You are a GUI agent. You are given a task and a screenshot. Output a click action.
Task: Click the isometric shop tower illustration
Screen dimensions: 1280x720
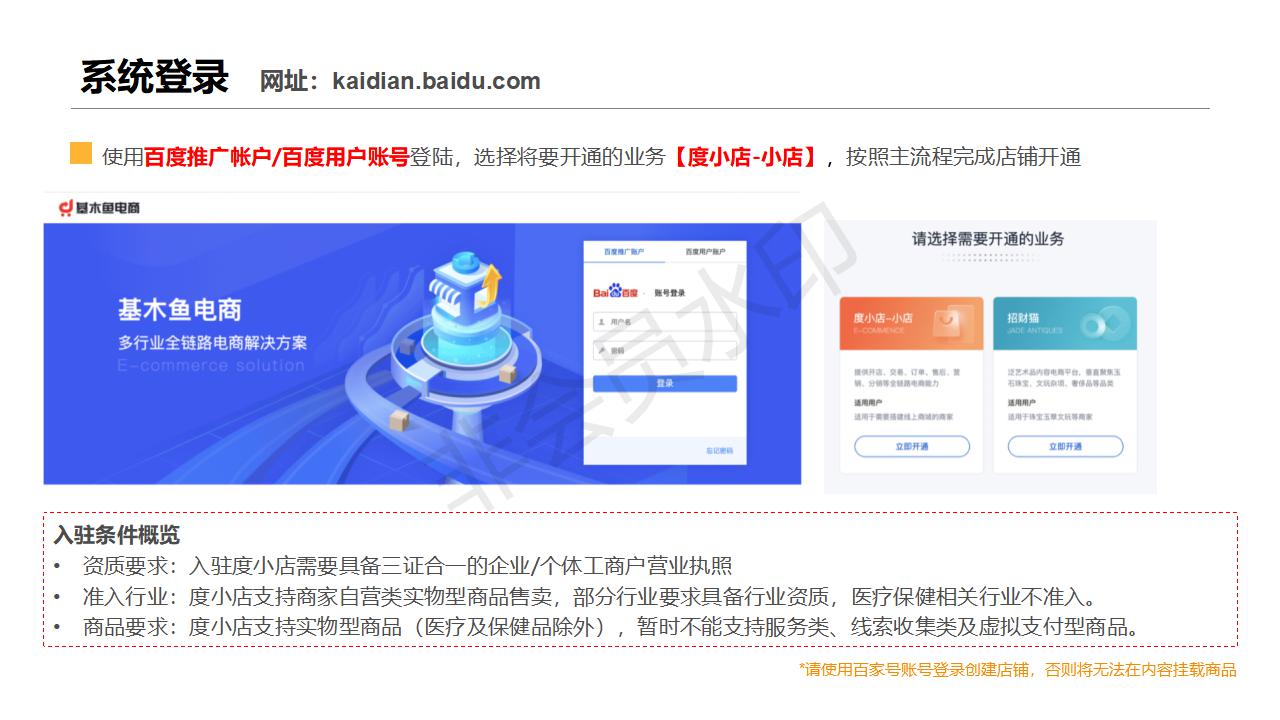[462, 340]
